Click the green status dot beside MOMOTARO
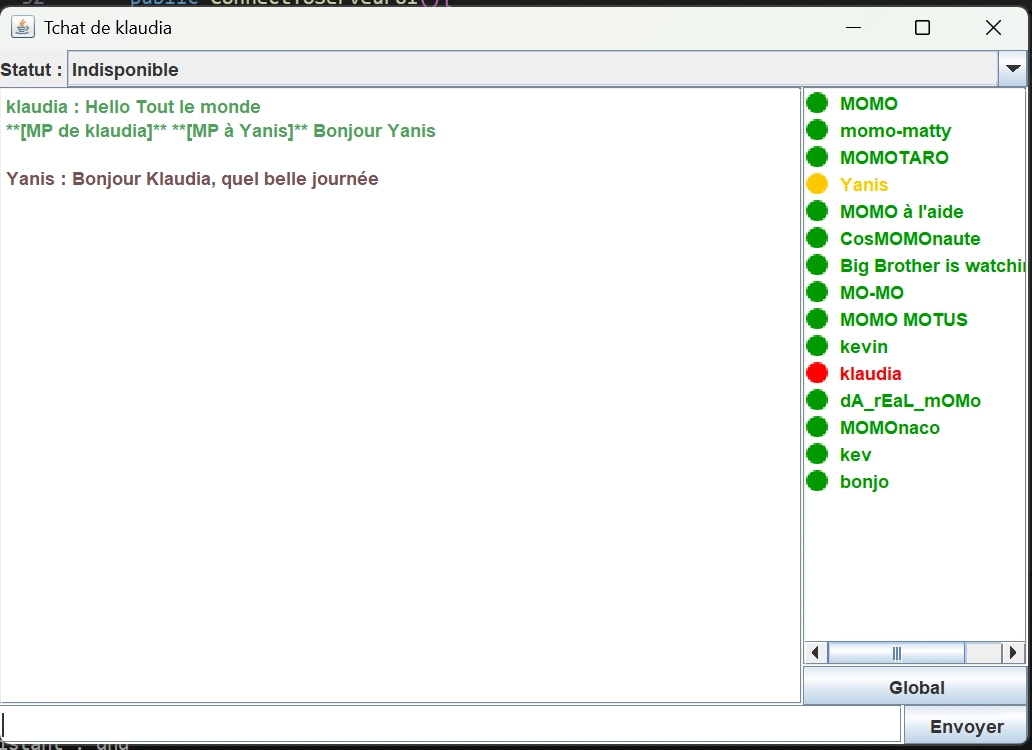1032x750 pixels. [x=817, y=157]
